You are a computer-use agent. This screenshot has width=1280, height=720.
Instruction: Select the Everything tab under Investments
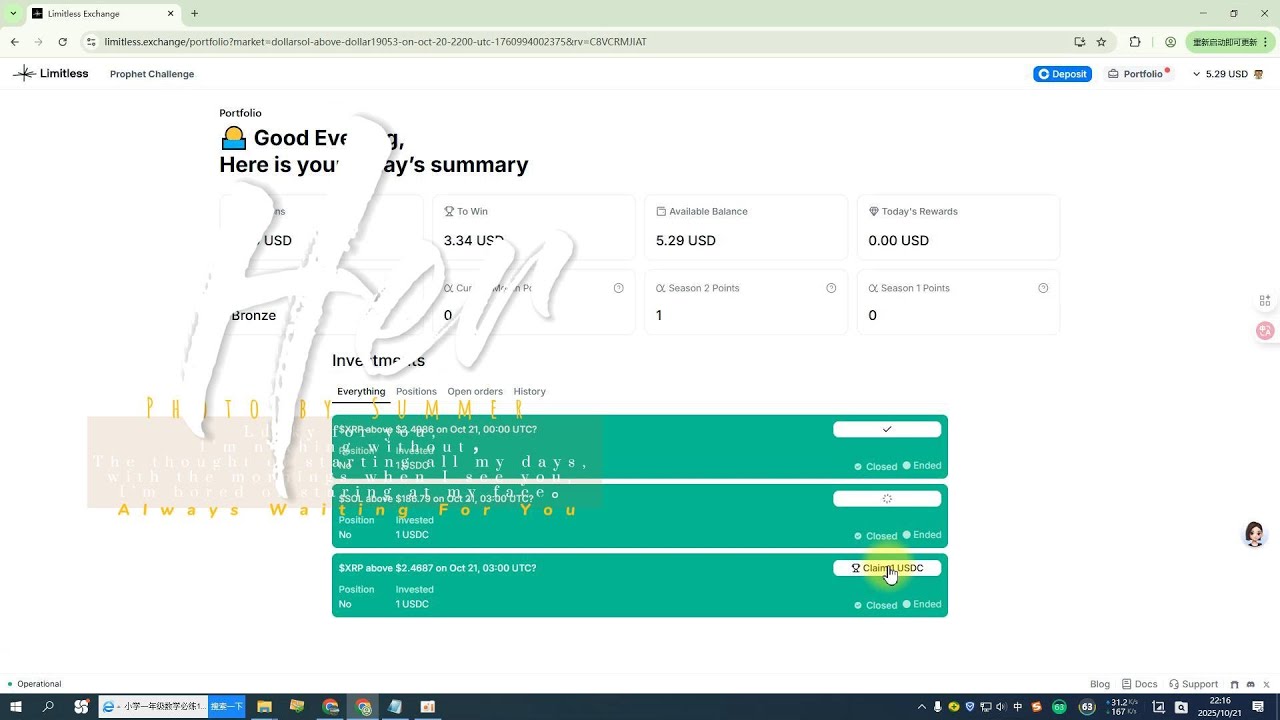point(361,391)
